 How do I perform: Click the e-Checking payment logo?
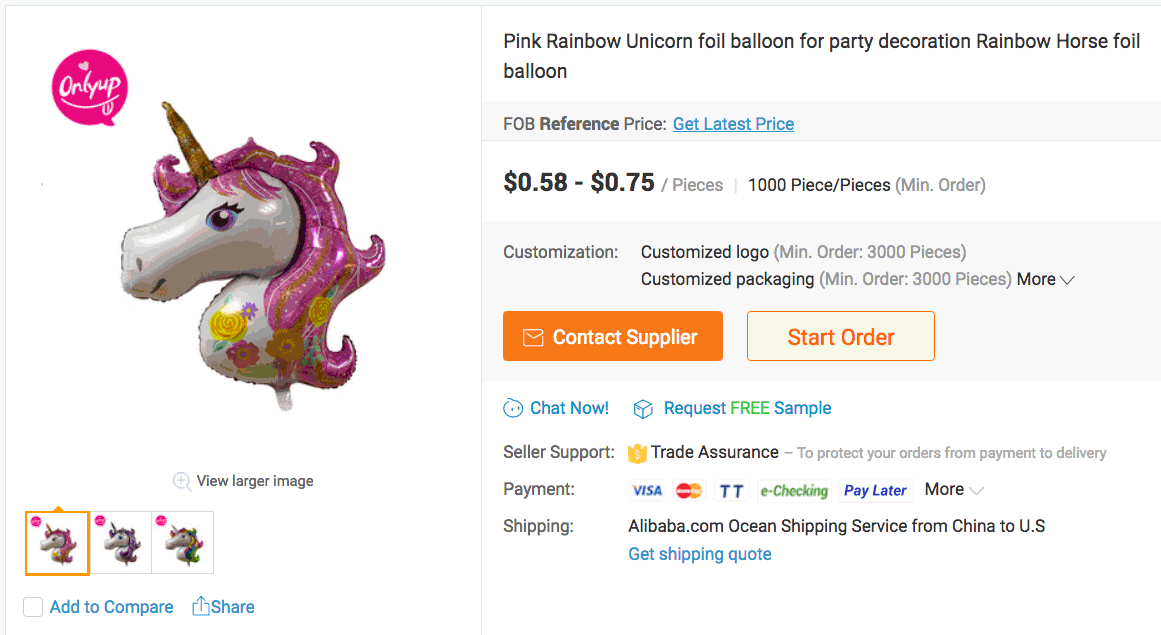click(x=794, y=490)
